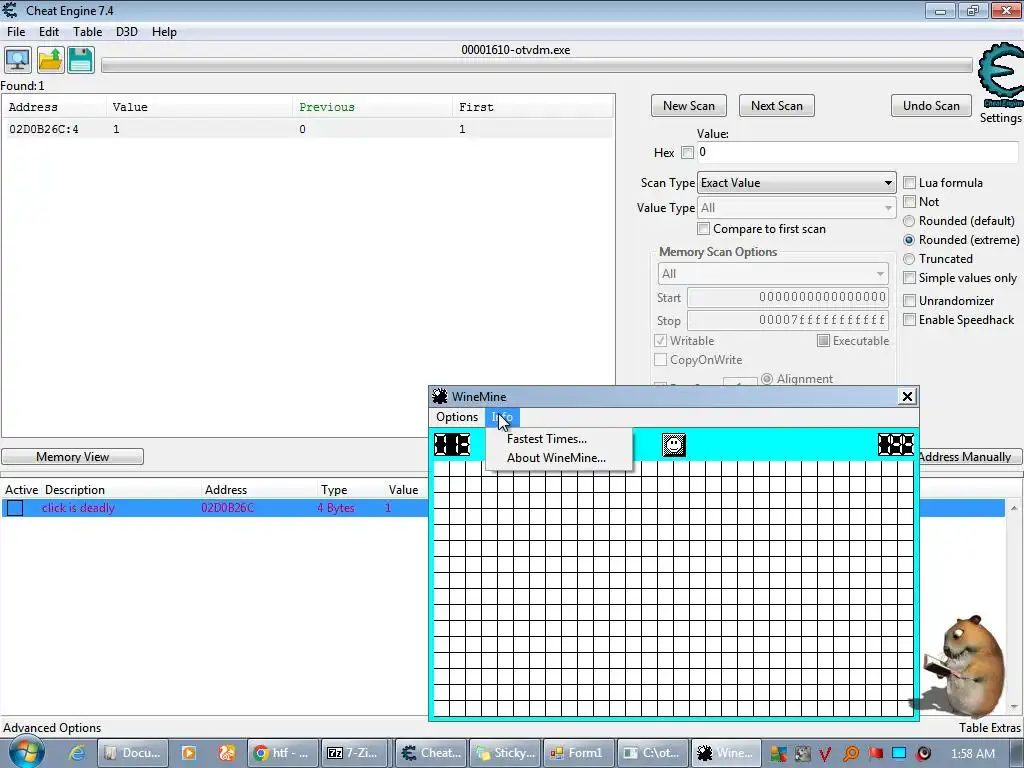1024x768 pixels.
Task: Click the New Scan button
Action: [x=689, y=106]
